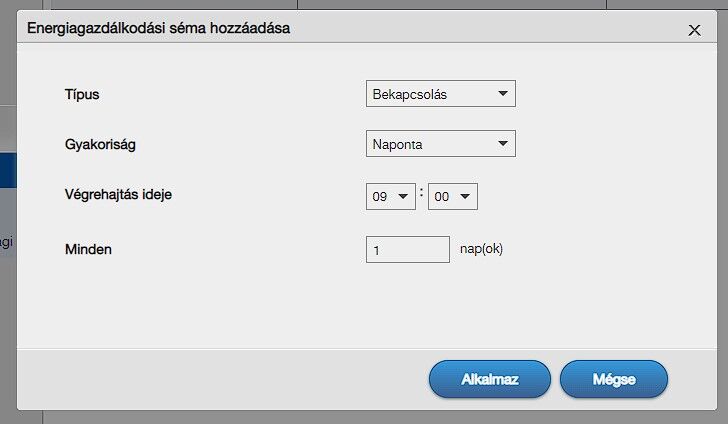Cancel with the Mégse button
This screenshot has height=424, width=728.
tap(613, 380)
